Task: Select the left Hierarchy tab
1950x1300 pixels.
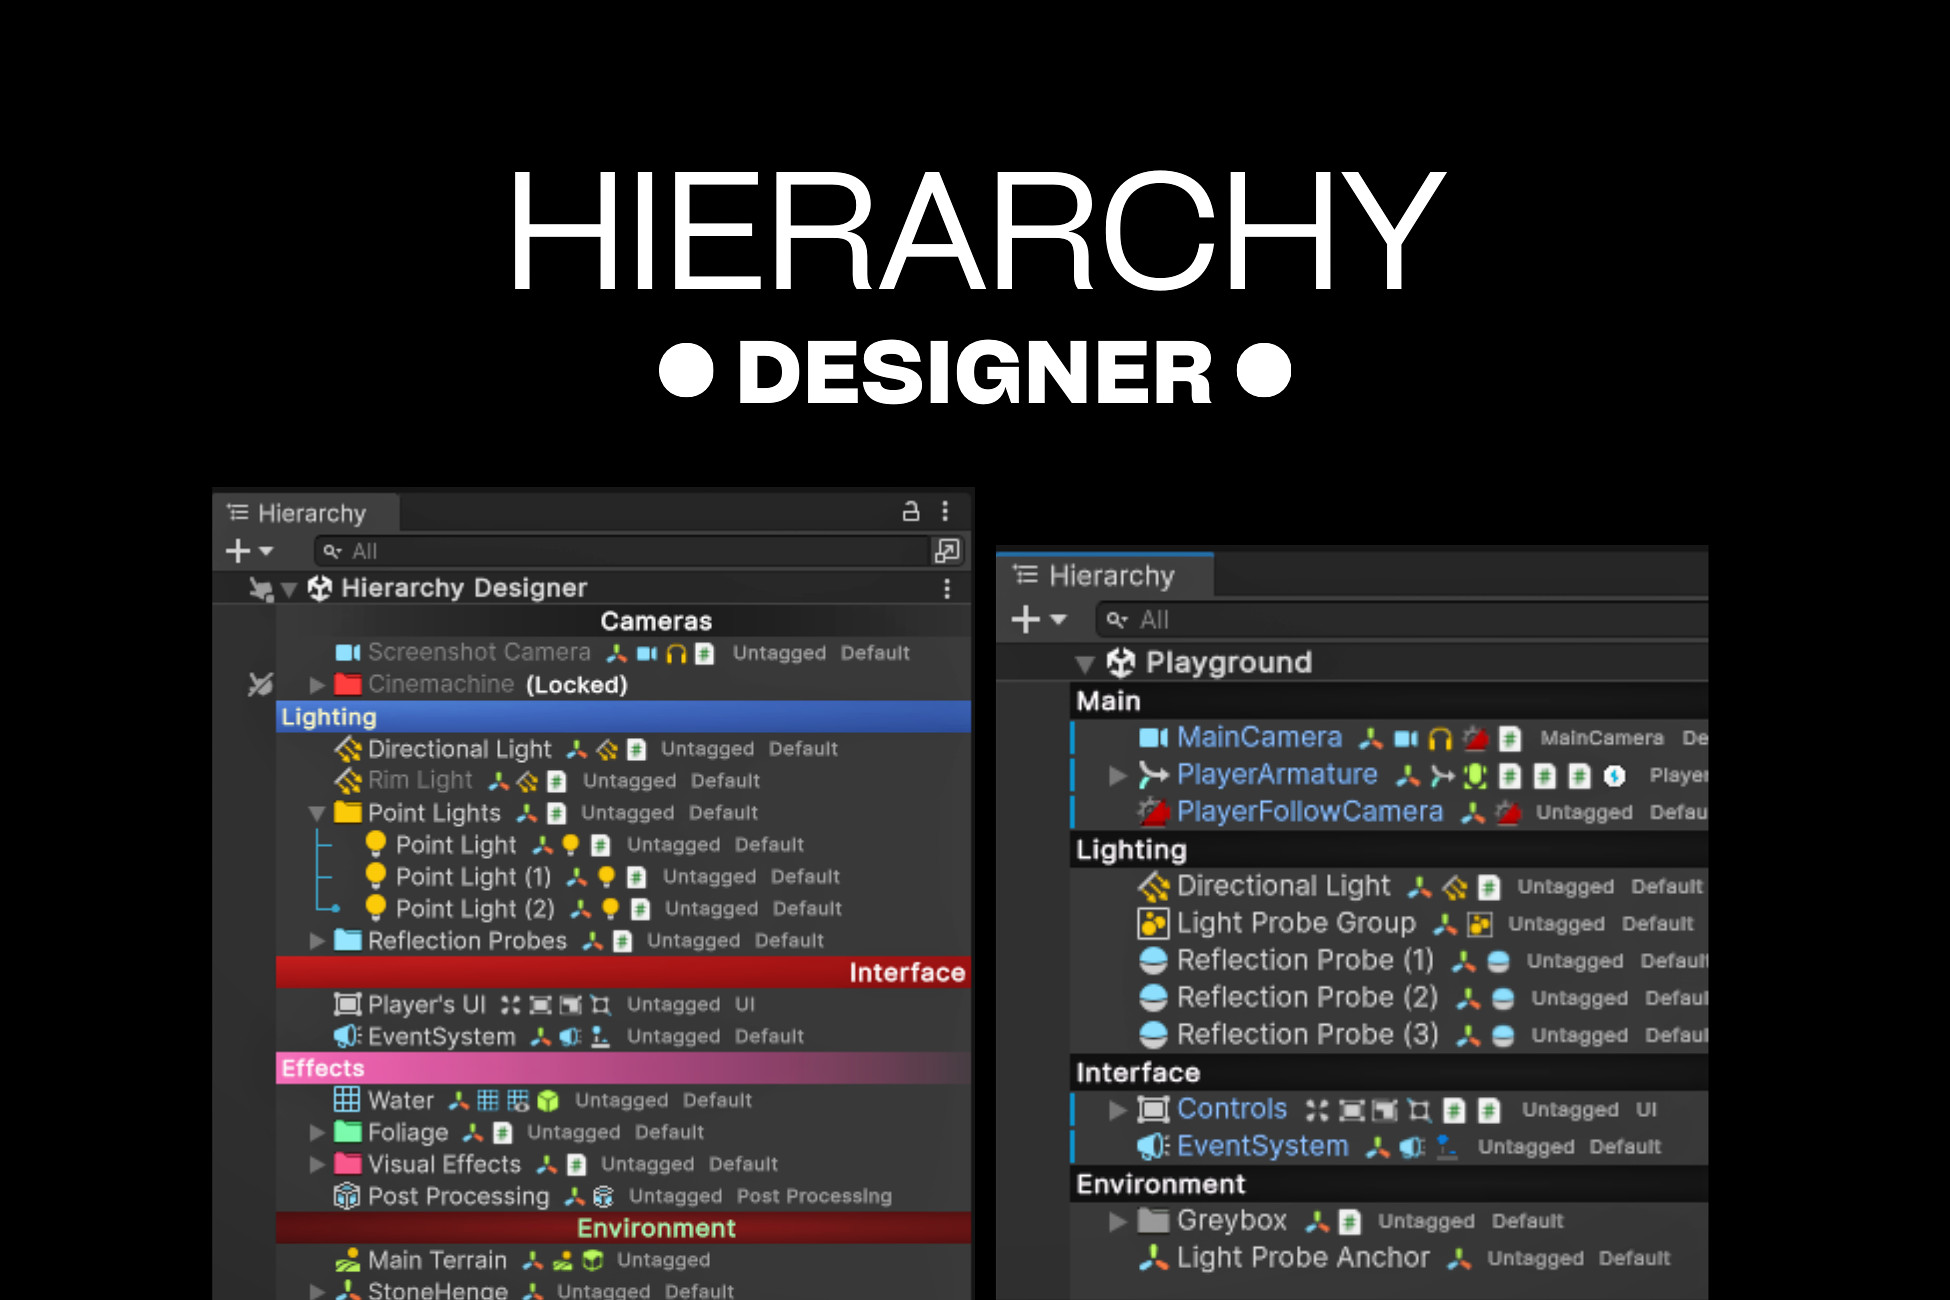Action: (x=306, y=513)
